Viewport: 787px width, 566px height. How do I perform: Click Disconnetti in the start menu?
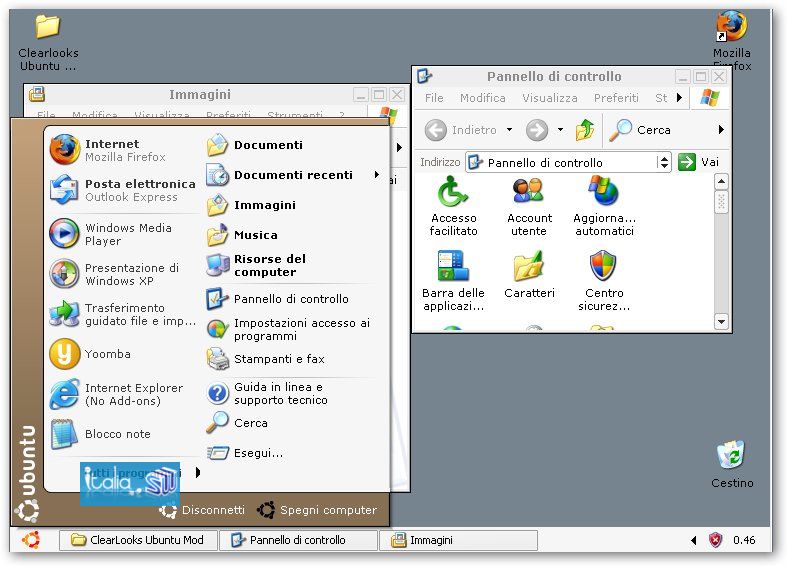(x=202, y=510)
